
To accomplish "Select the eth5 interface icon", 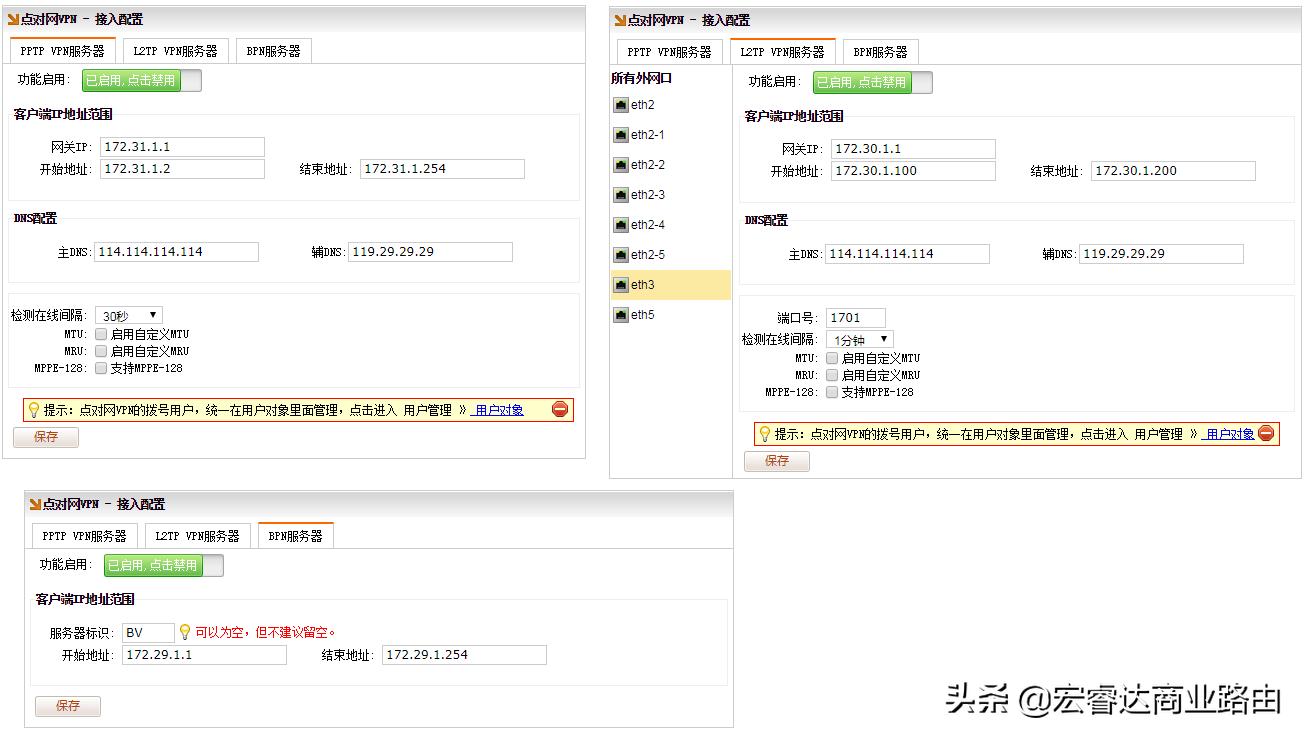I will click(622, 314).
